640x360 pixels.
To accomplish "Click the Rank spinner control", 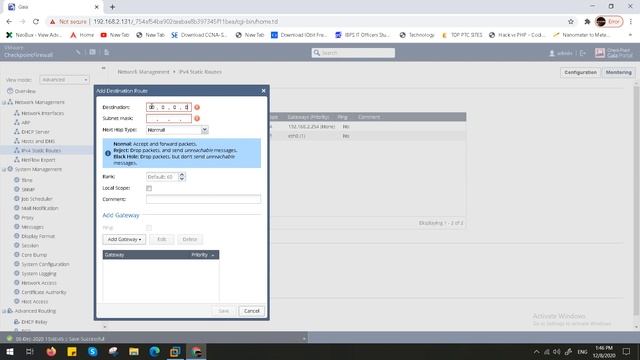I will pos(182,177).
